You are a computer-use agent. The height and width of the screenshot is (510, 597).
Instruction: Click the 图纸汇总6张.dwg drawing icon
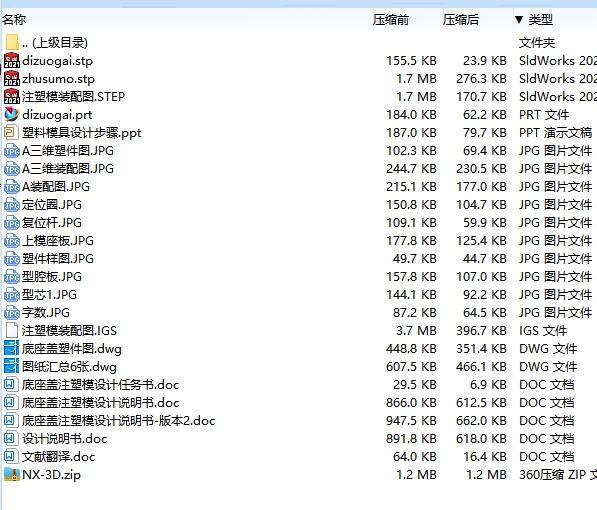coord(11,366)
